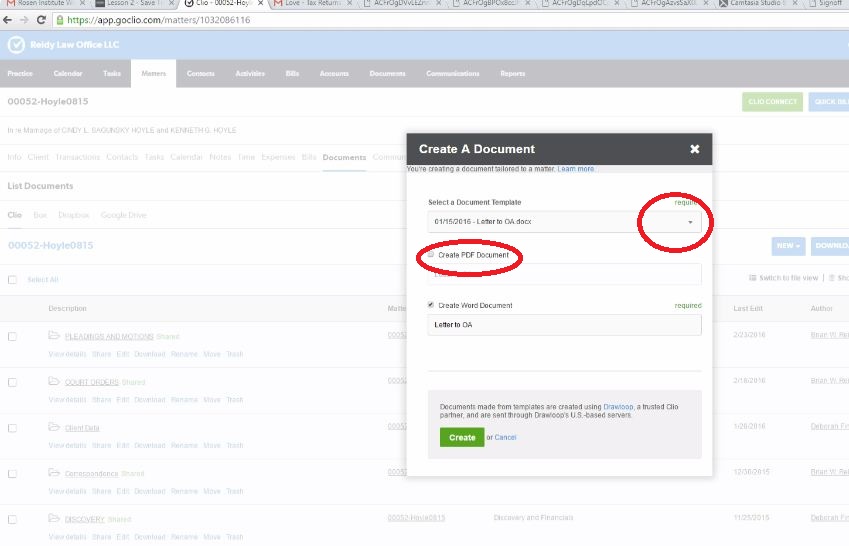
Task: Uncheck the Create Word Document checkbox
Action: coord(431,305)
